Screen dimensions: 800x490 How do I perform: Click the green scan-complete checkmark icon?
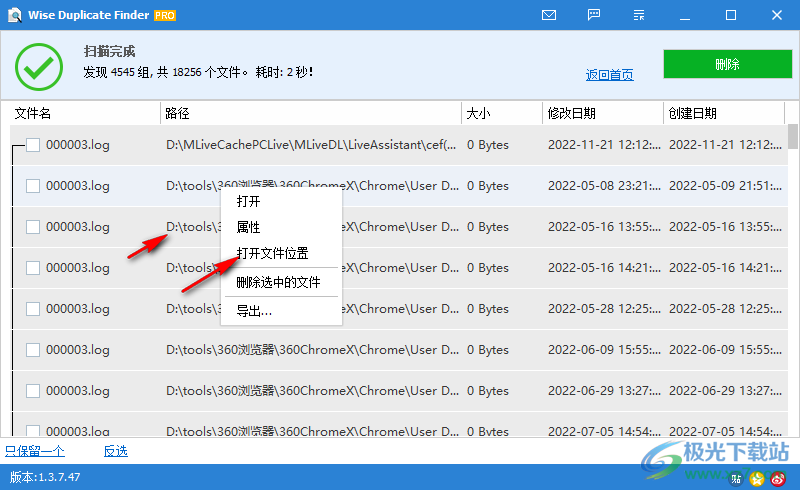[x=39, y=67]
